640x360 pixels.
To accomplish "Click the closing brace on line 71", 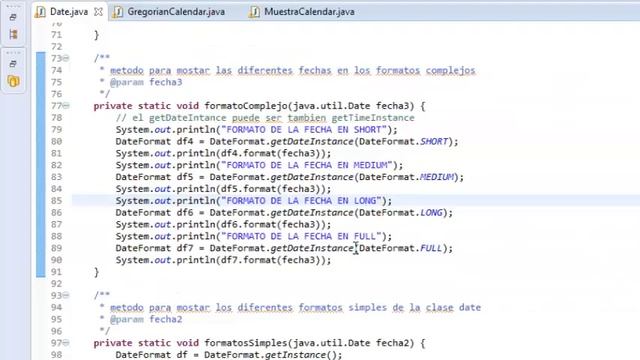I will tap(96, 35).
